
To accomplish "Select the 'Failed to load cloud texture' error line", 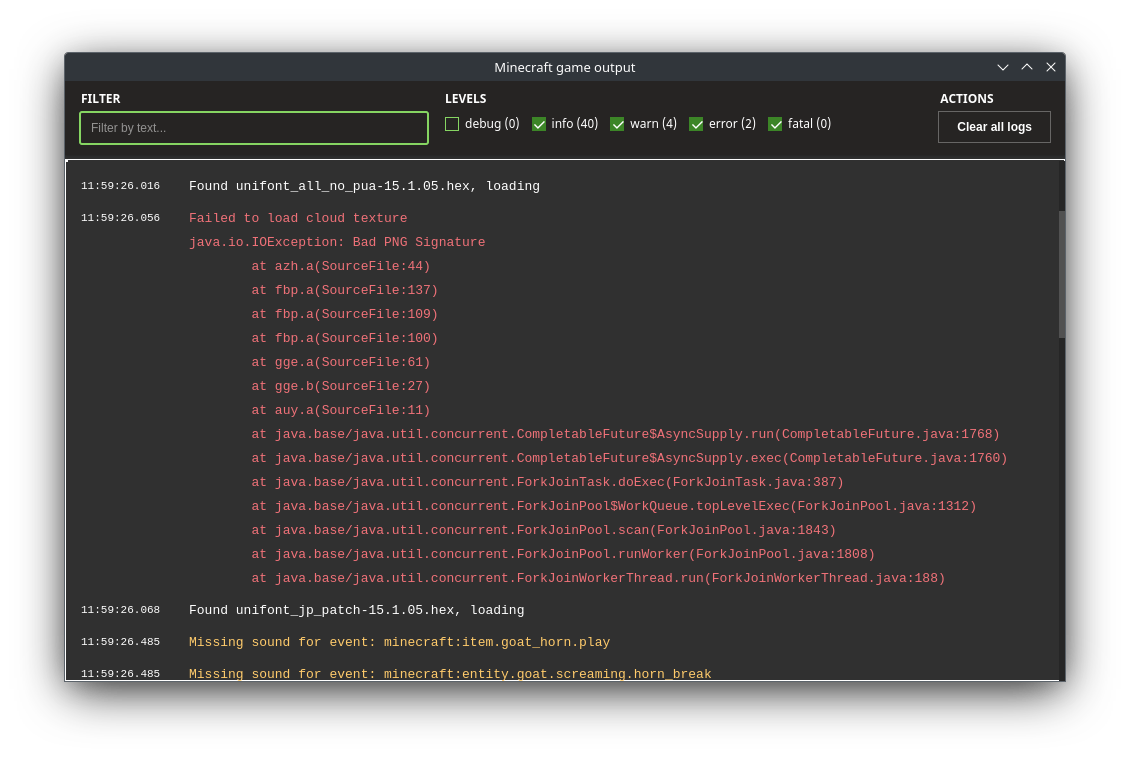I will [298, 218].
